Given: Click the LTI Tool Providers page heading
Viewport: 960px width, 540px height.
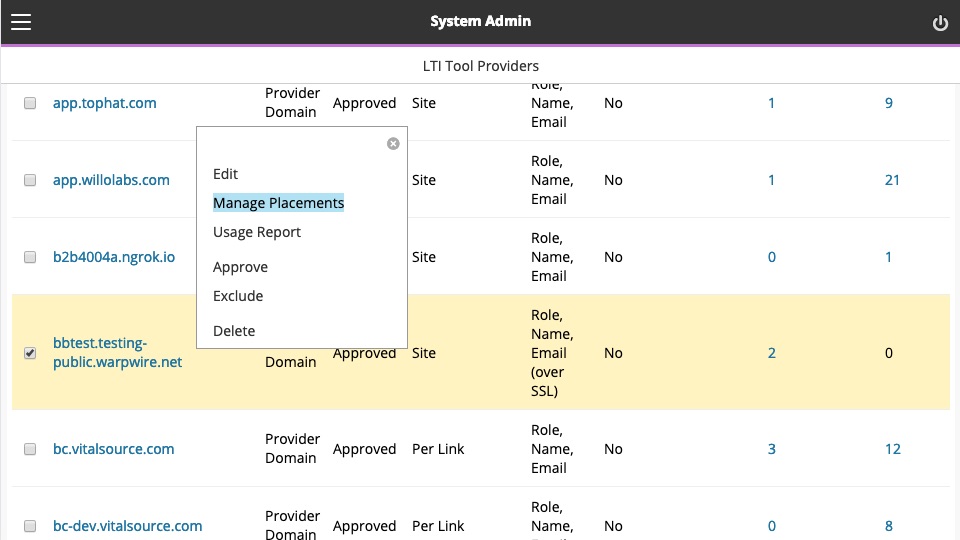Looking at the screenshot, I should coord(481,66).
